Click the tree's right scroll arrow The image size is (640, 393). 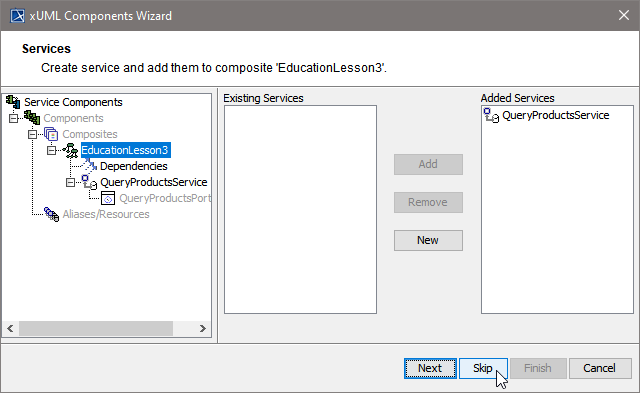[202, 329]
